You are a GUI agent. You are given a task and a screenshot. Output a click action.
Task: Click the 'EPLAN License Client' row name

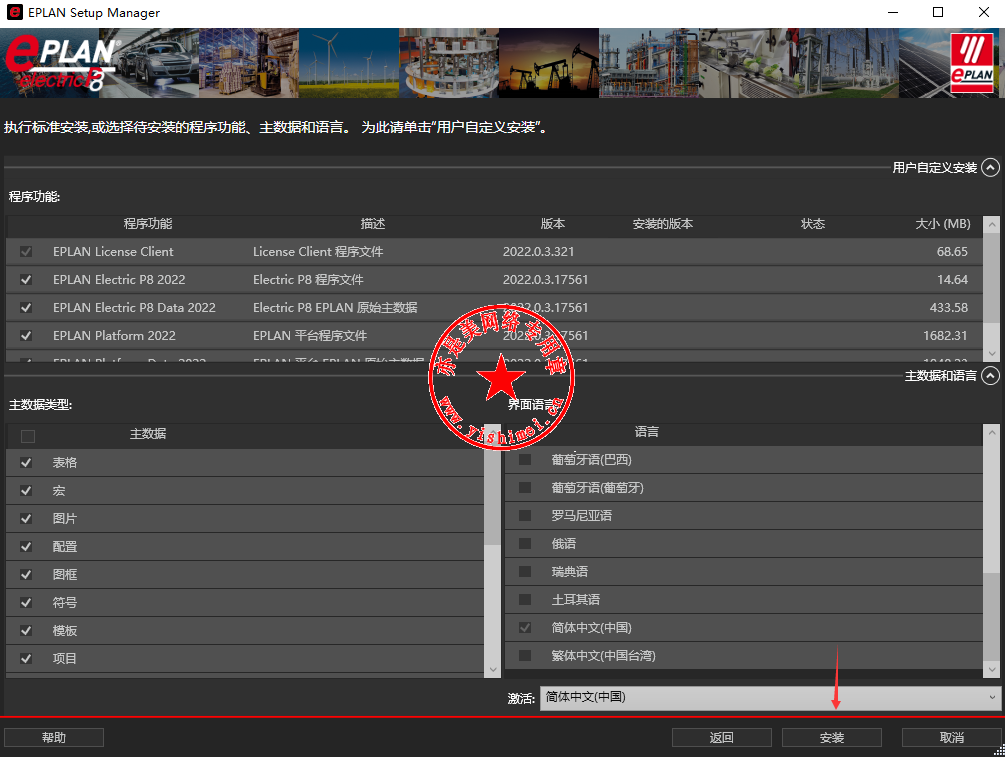[113, 251]
